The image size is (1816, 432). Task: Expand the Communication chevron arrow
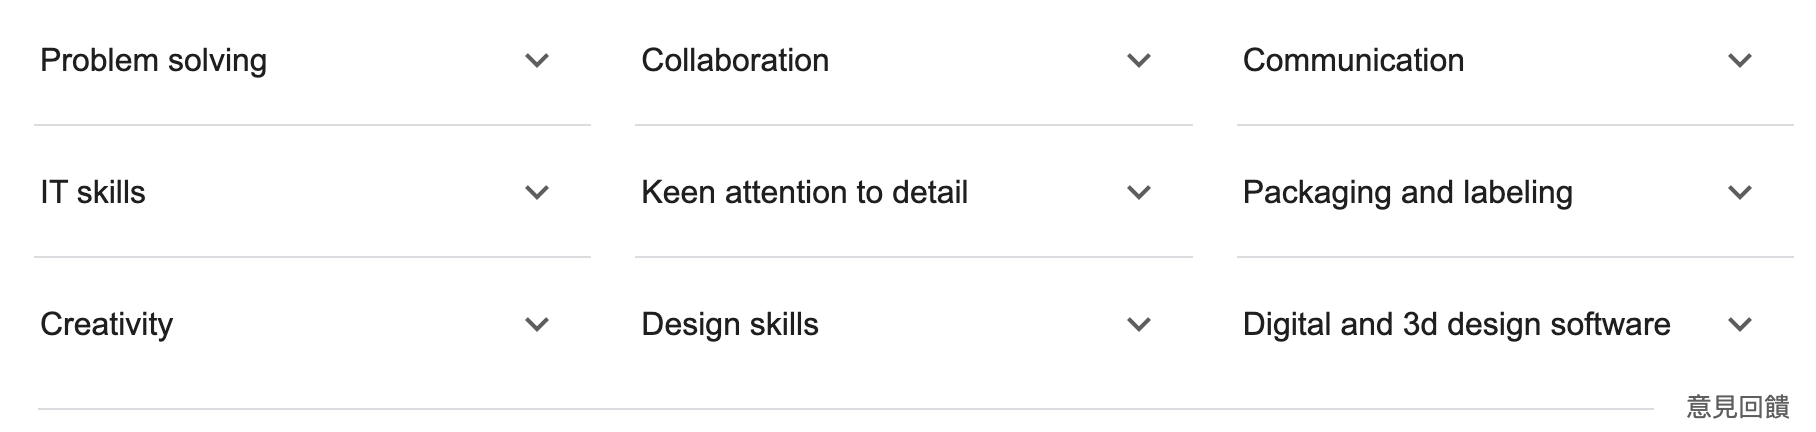[1739, 61]
